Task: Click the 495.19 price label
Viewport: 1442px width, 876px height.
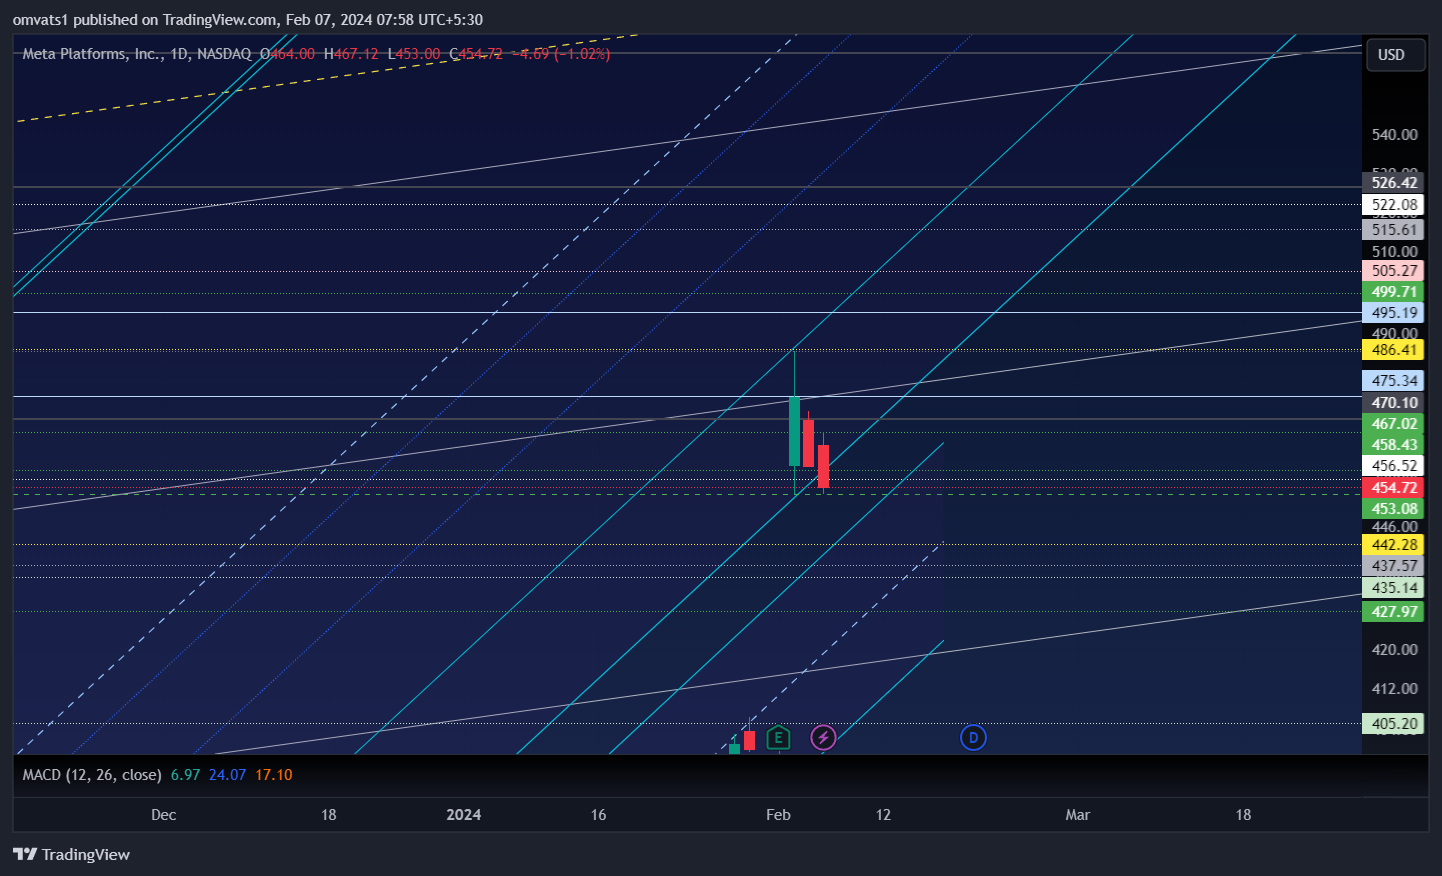Action: (1393, 313)
